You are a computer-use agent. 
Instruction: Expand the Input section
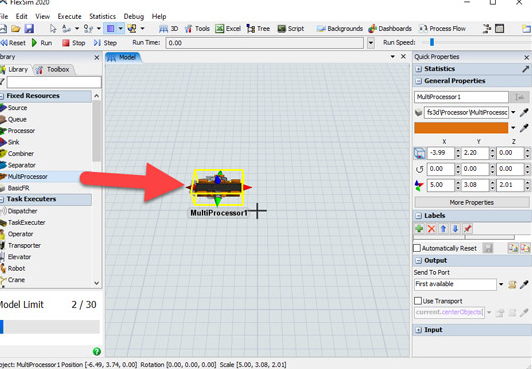click(419, 330)
